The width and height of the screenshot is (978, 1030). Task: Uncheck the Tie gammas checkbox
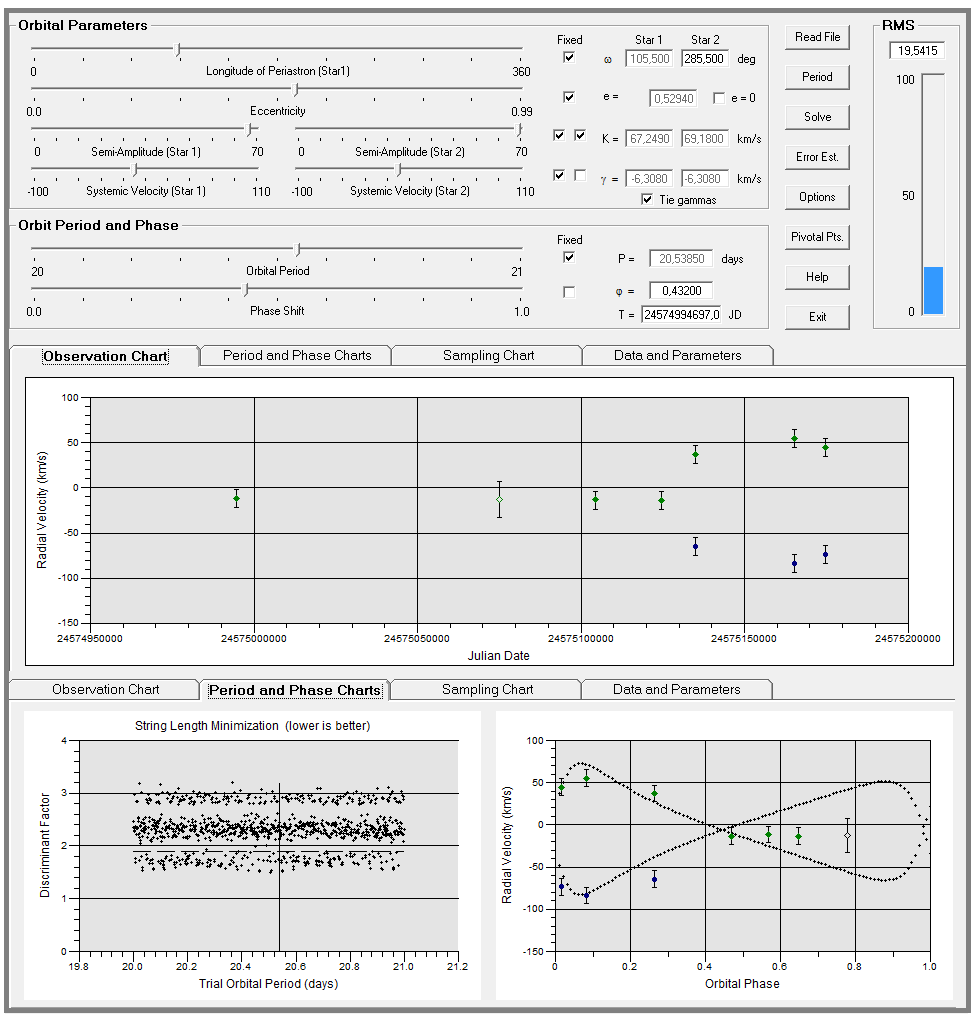[x=648, y=199]
